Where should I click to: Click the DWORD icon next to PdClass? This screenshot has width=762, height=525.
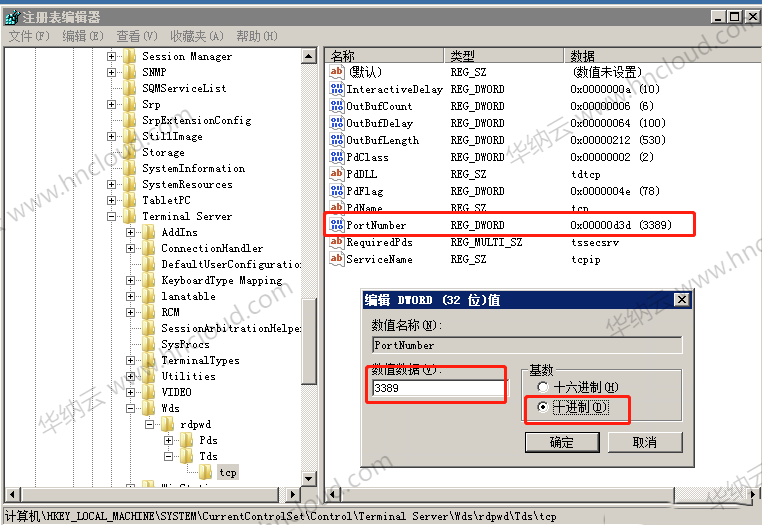click(336, 157)
